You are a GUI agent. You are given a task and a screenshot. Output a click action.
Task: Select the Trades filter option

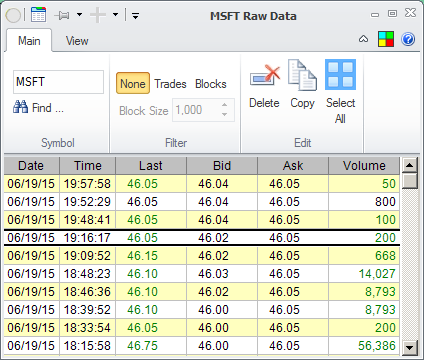(170, 84)
